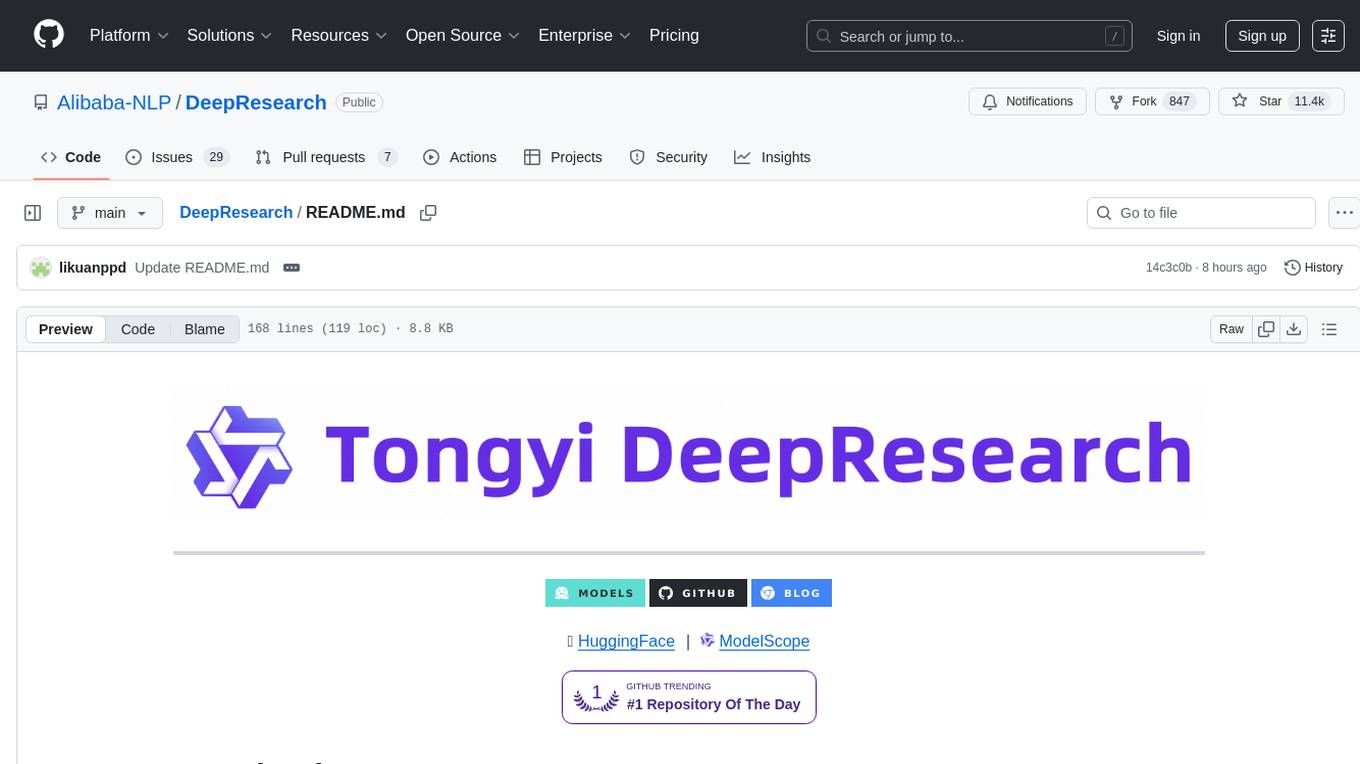This screenshot has width=1360, height=764.
Task: Switch to the Projects tab
Action: [x=563, y=157]
